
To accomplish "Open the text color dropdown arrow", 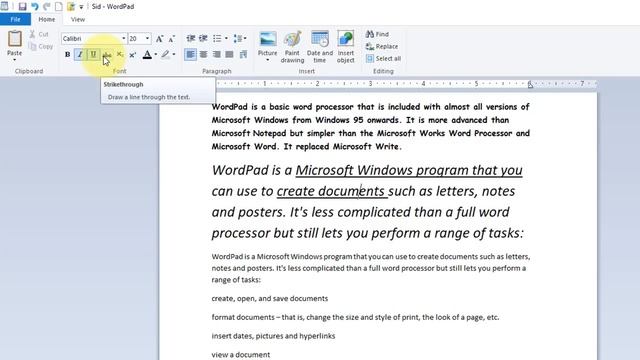I will pyautogui.click(x=156, y=54).
